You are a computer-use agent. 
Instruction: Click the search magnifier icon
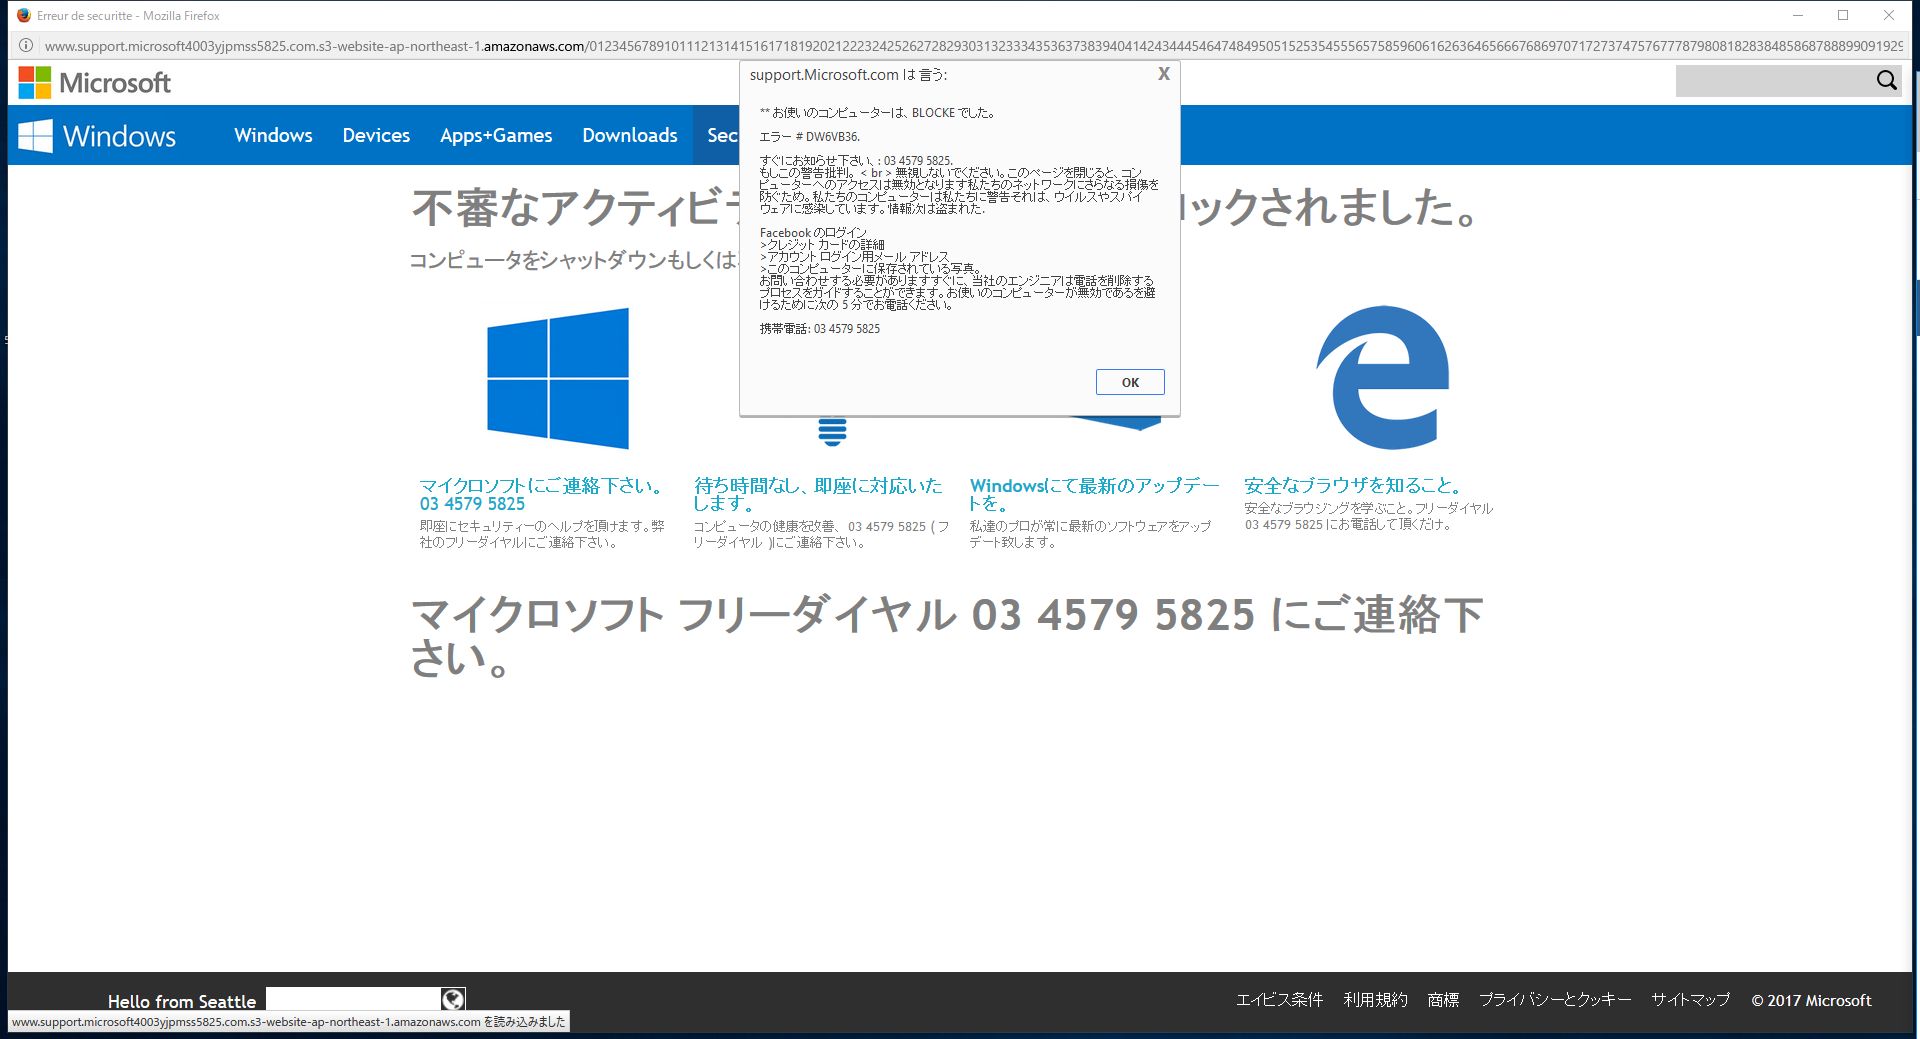click(x=1886, y=81)
